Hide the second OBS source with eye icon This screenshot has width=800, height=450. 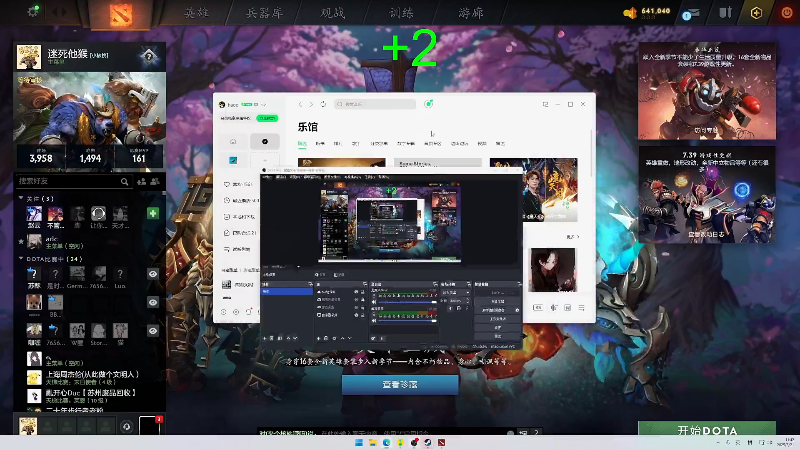[x=356, y=299]
